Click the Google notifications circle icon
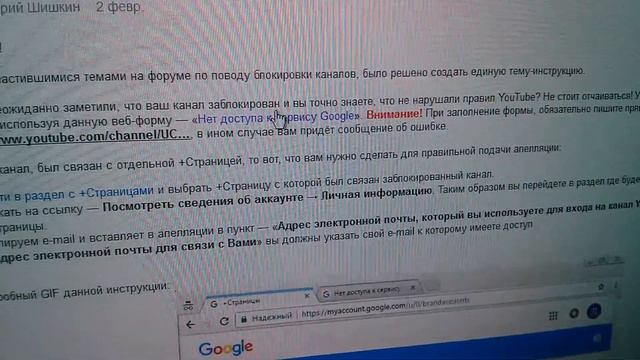The image size is (640, 360). pos(574,313)
